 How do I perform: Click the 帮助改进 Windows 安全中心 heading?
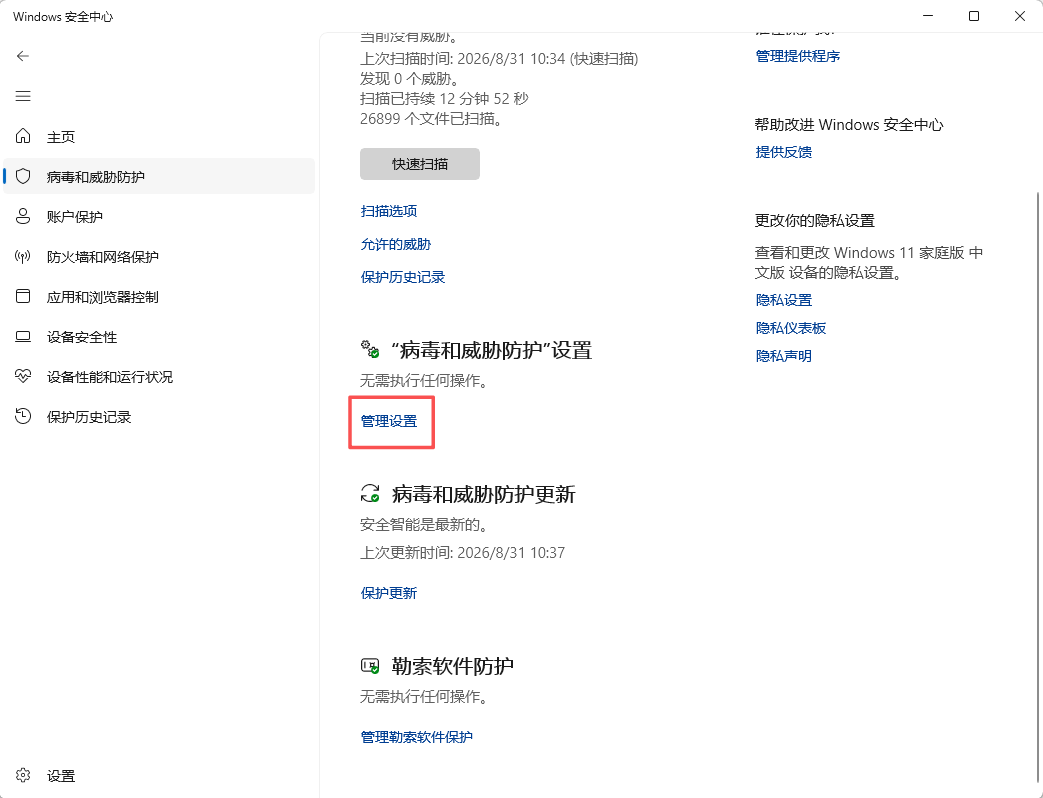click(x=849, y=124)
